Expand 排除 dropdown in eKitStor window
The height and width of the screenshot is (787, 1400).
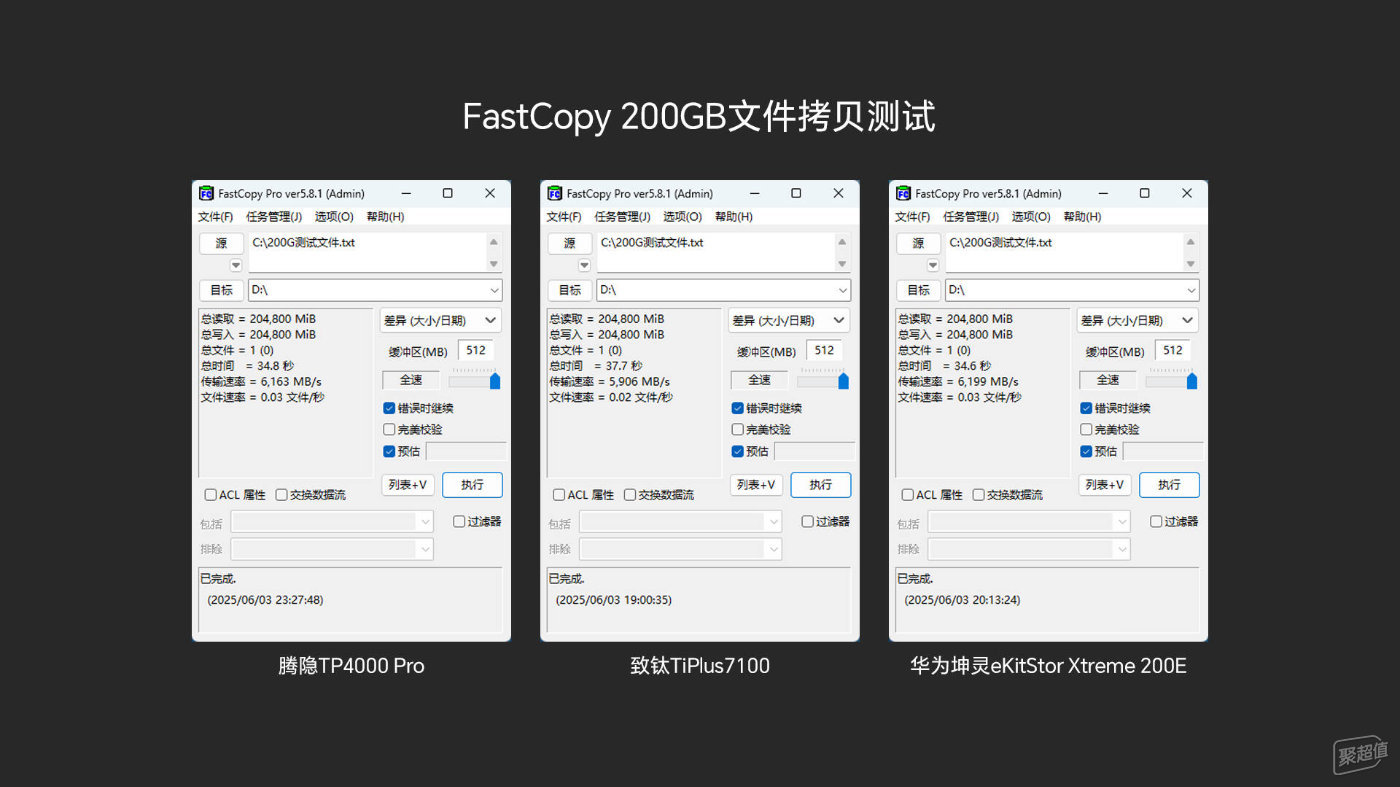(1121, 549)
